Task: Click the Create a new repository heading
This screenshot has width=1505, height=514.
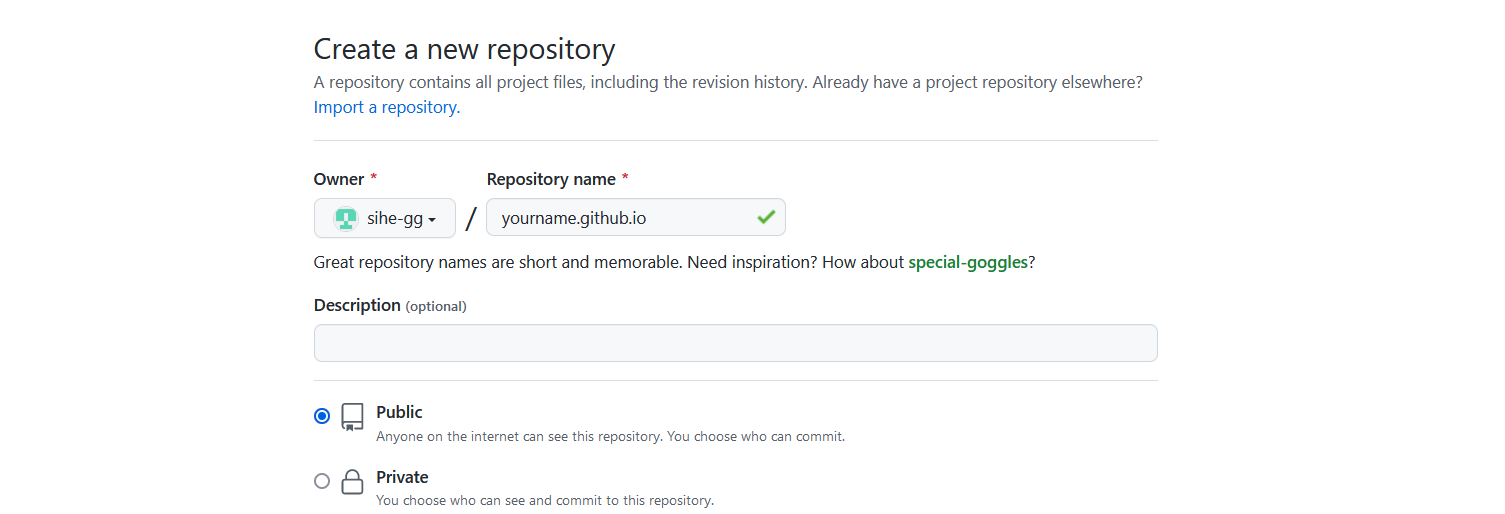Action: point(464,49)
